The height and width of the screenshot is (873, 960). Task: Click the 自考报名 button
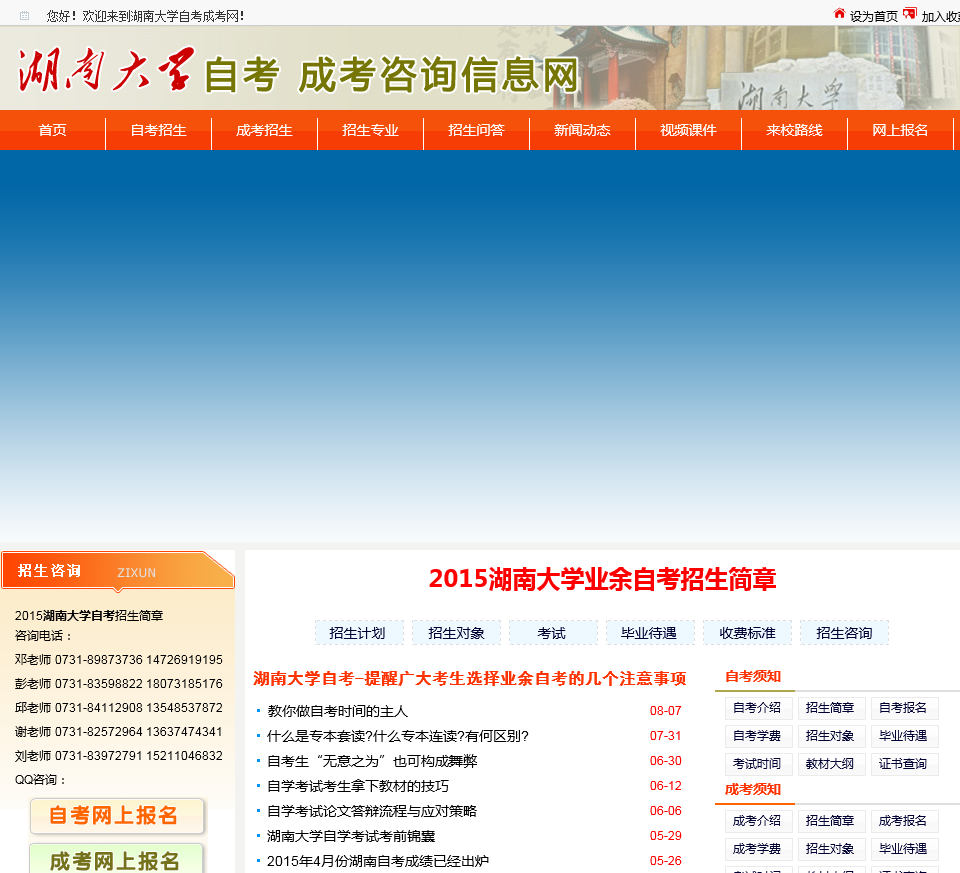coord(904,708)
